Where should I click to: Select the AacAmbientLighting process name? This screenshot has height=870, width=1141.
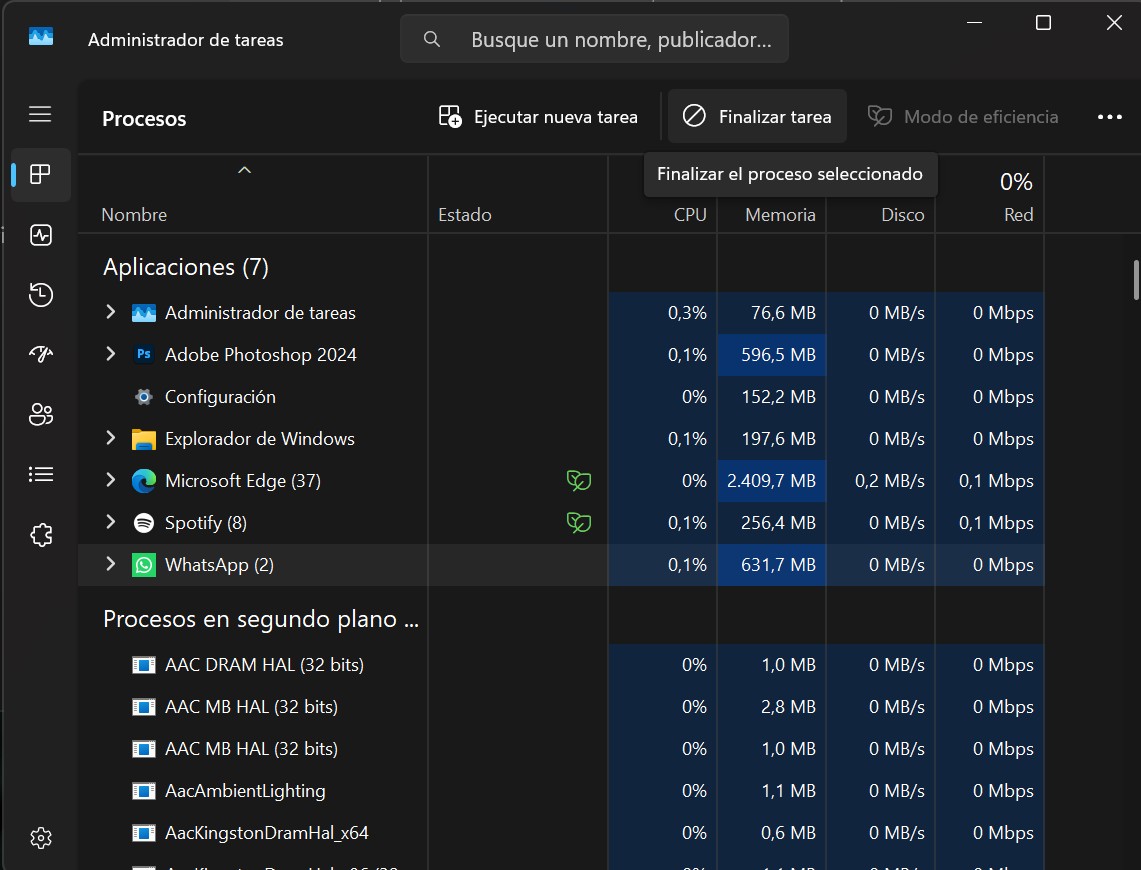[x=245, y=791]
